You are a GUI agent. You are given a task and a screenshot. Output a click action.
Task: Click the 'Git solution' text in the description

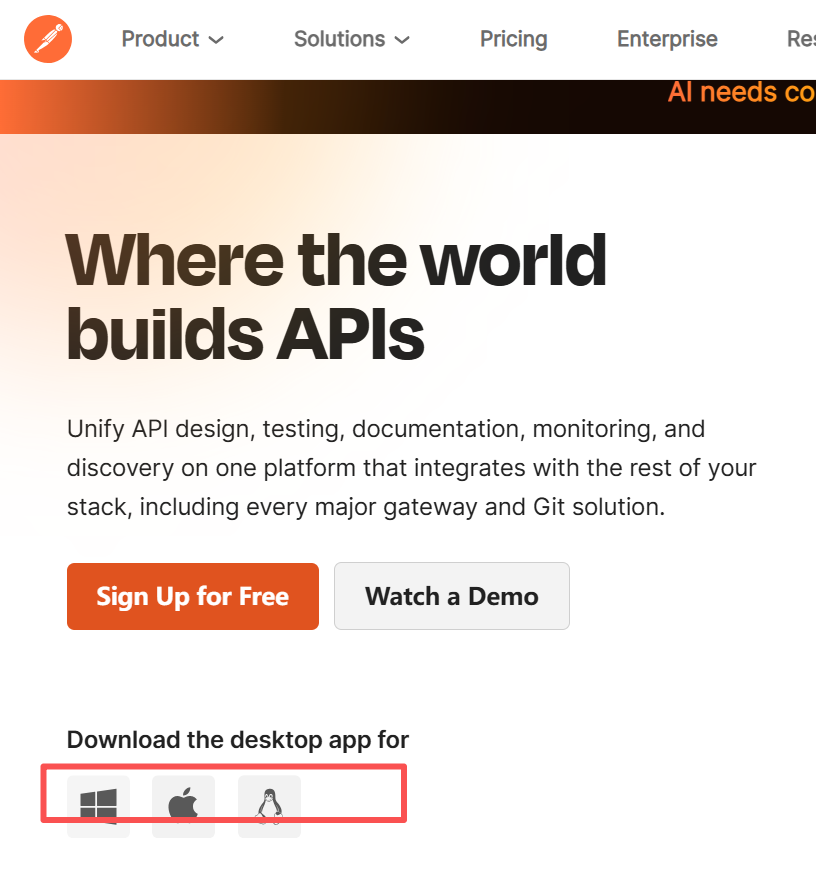[x=599, y=507]
